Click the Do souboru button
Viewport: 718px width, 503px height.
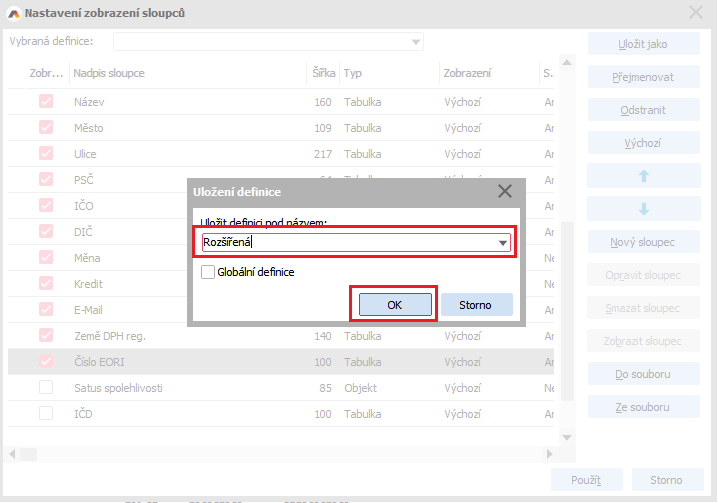(643, 374)
